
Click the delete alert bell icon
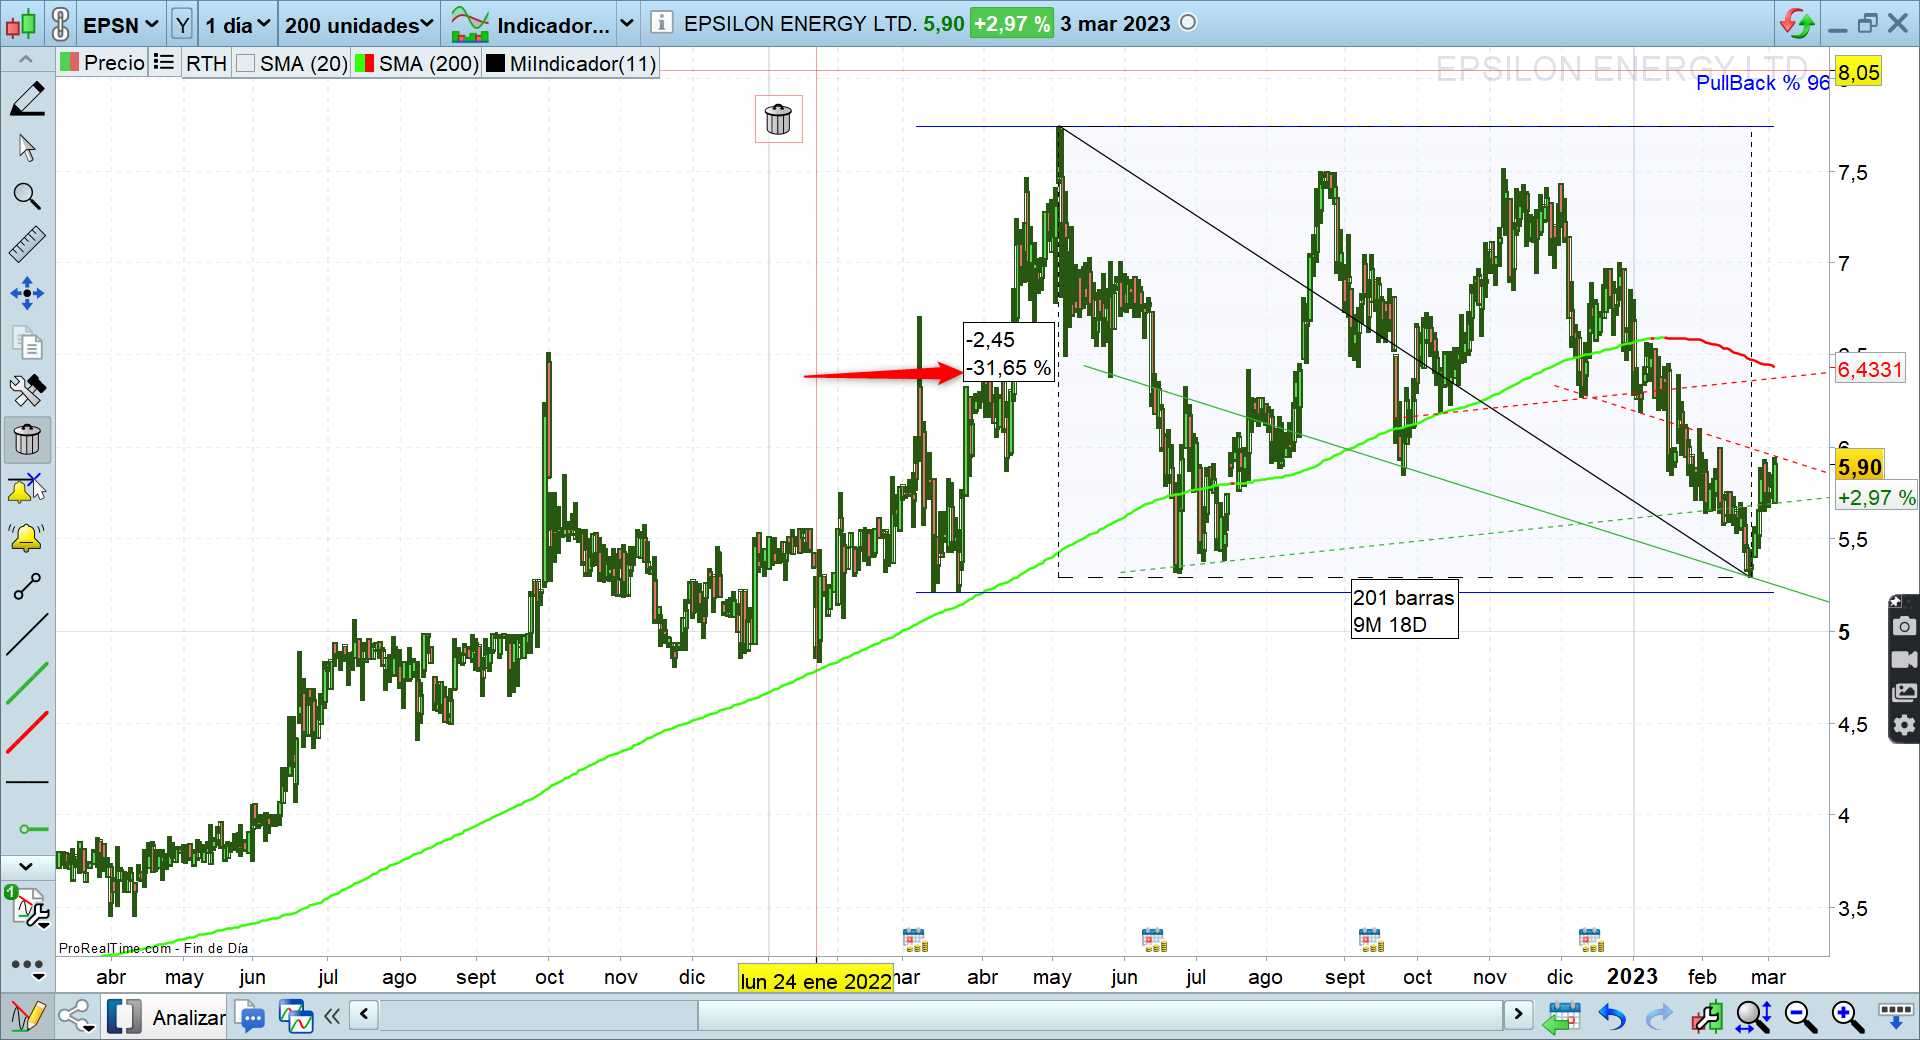(27, 489)
